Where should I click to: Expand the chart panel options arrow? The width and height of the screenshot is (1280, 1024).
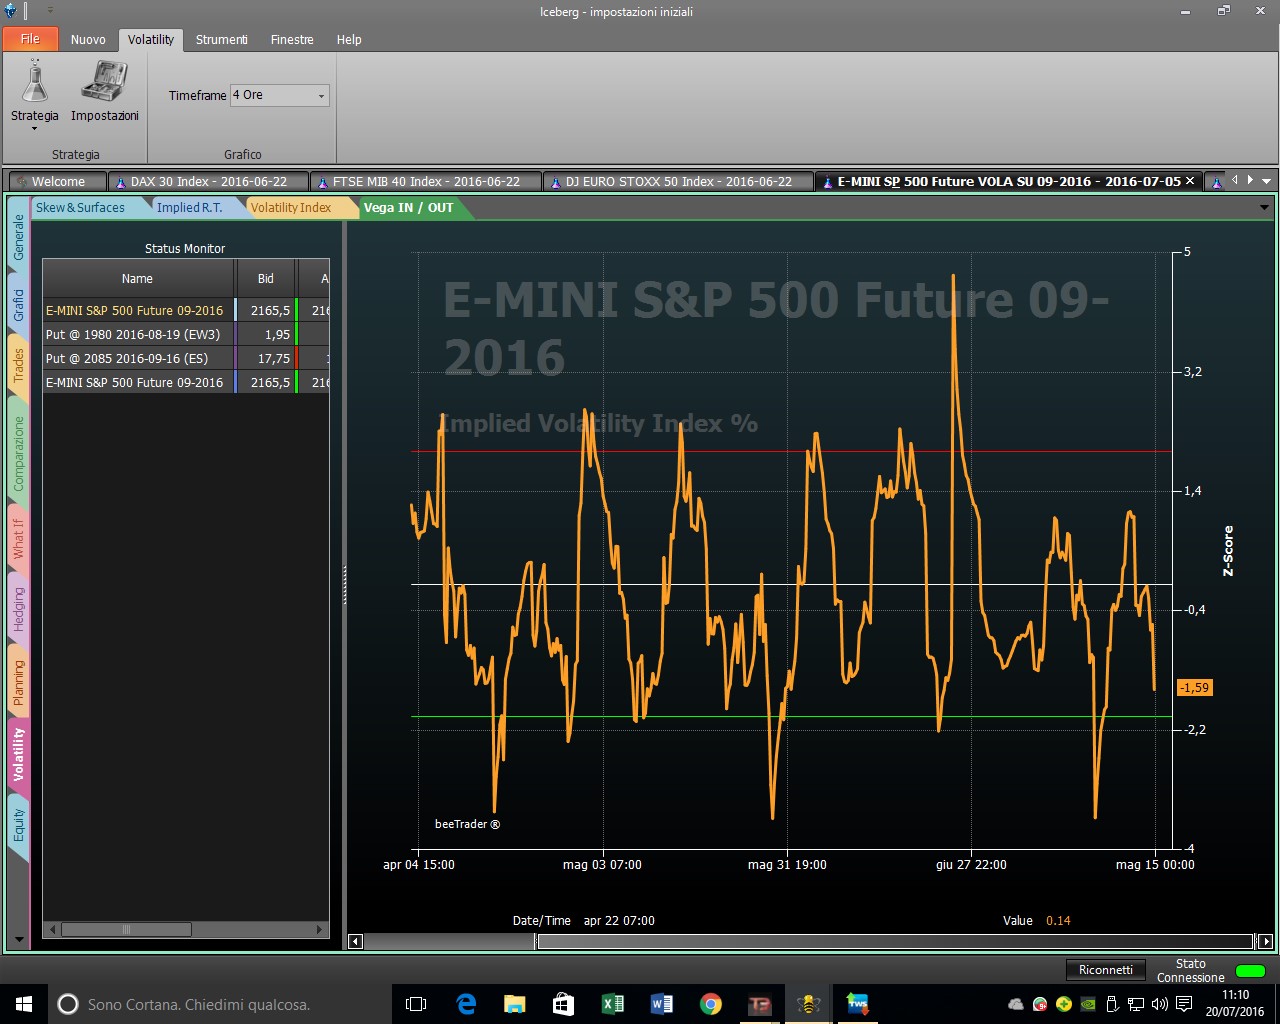(1264, 208)
